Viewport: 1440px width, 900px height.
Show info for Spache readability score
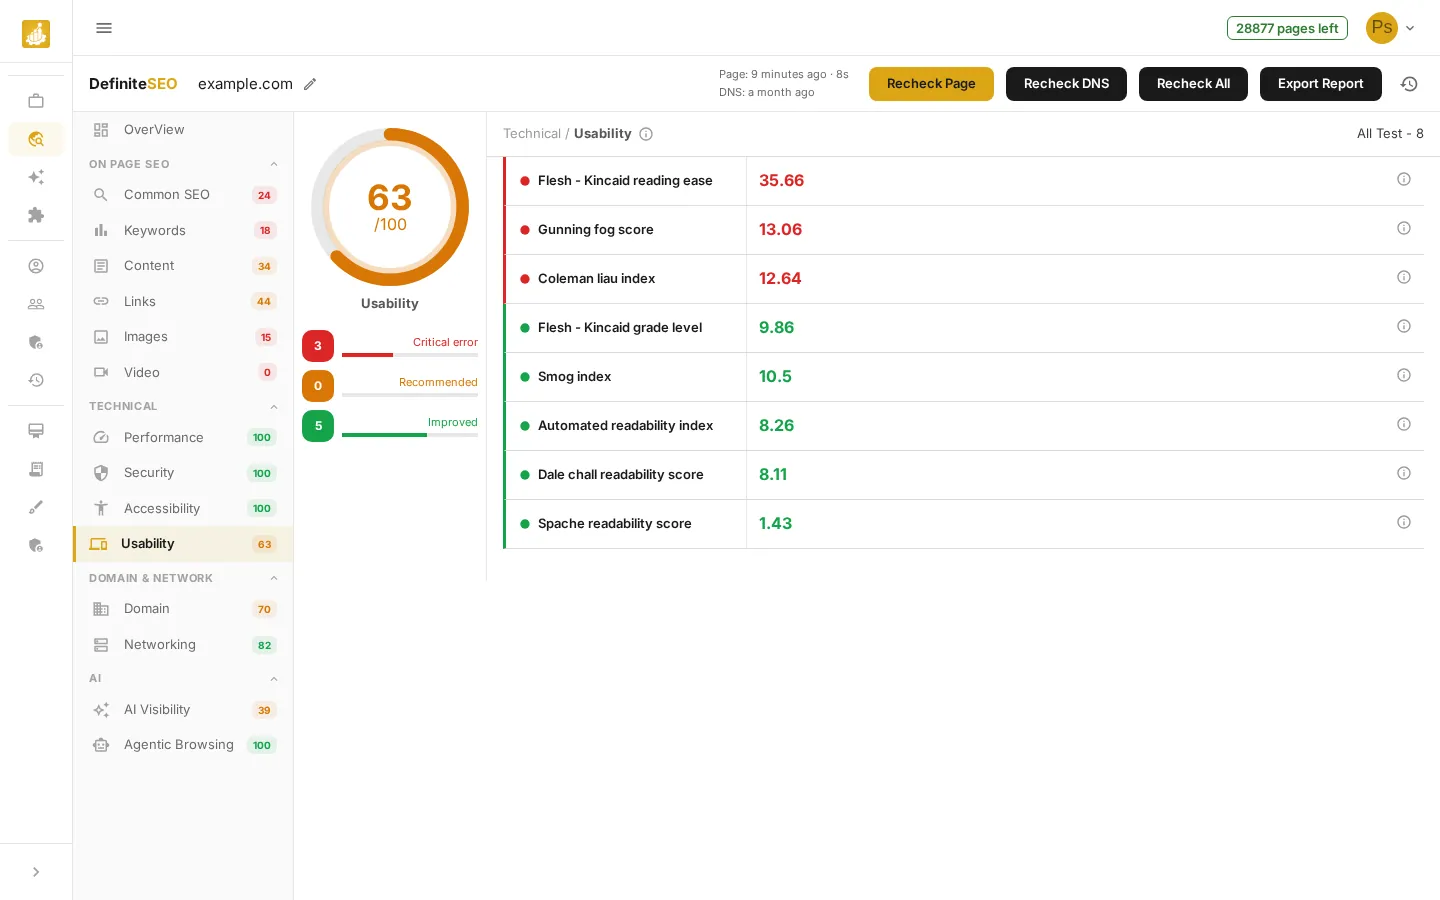click(1404, 522)
